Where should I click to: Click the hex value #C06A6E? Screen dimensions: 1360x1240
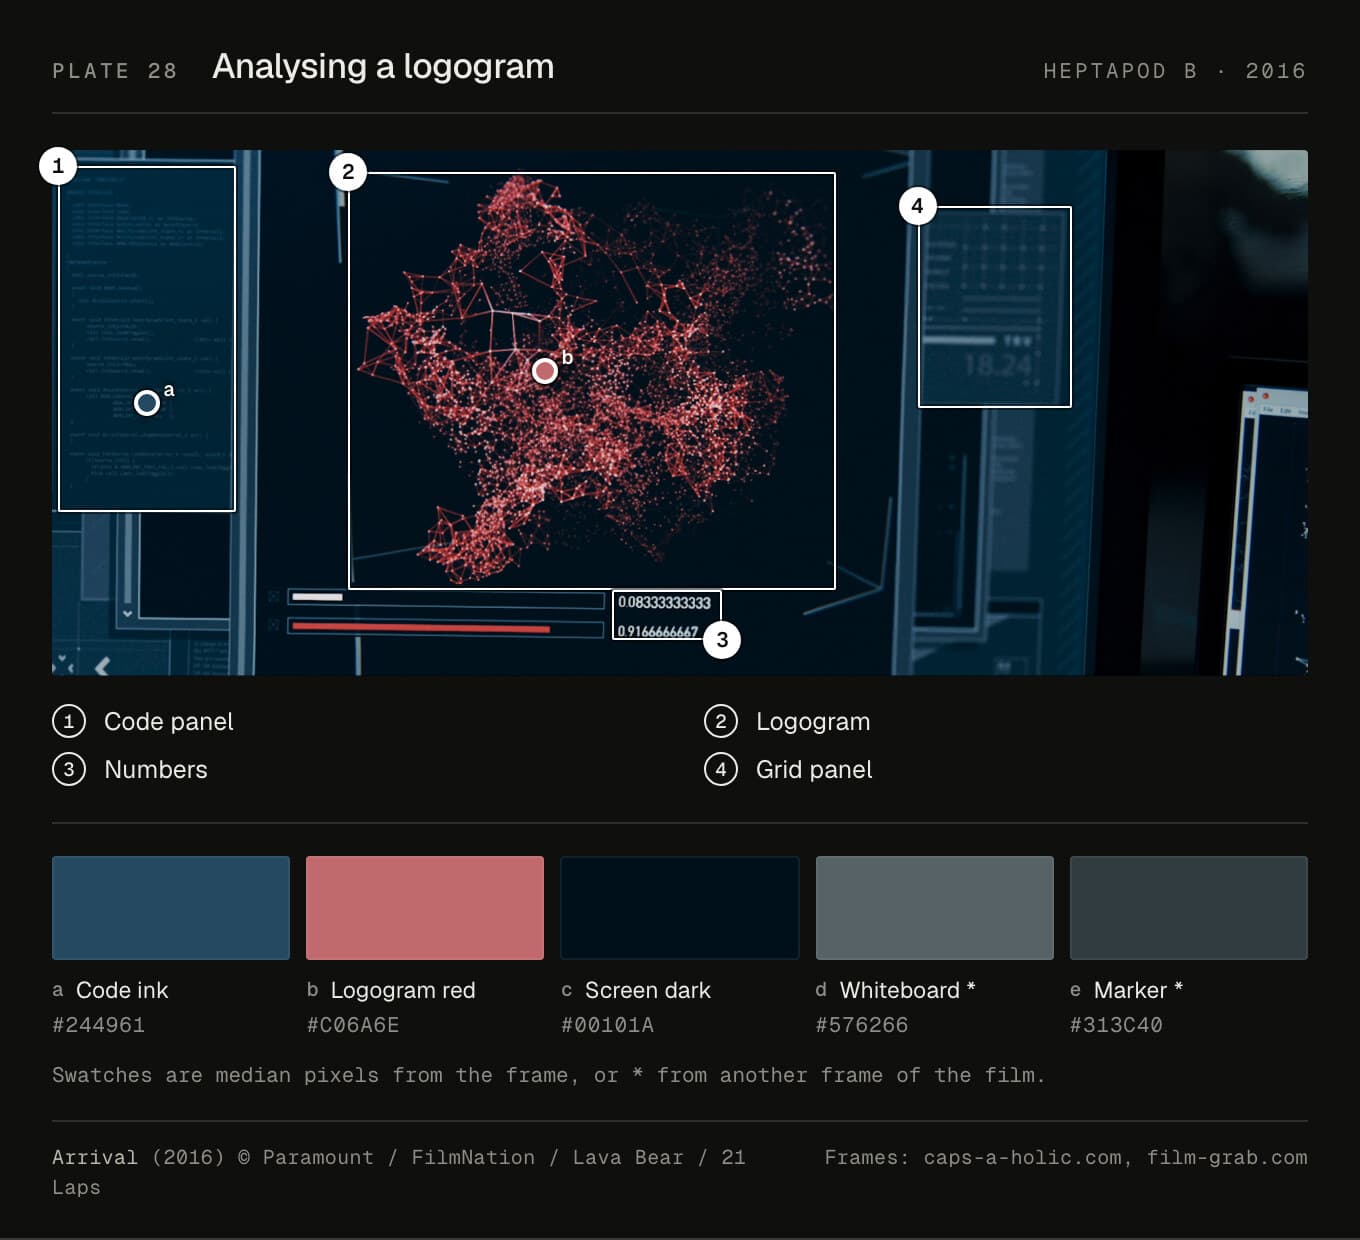click(353, 1025)
